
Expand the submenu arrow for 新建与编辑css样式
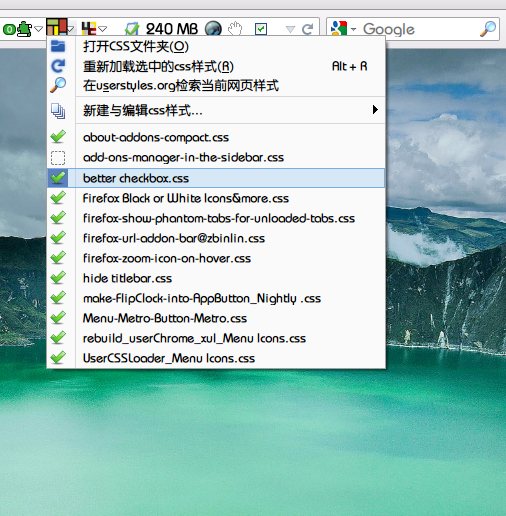(375, 110)
